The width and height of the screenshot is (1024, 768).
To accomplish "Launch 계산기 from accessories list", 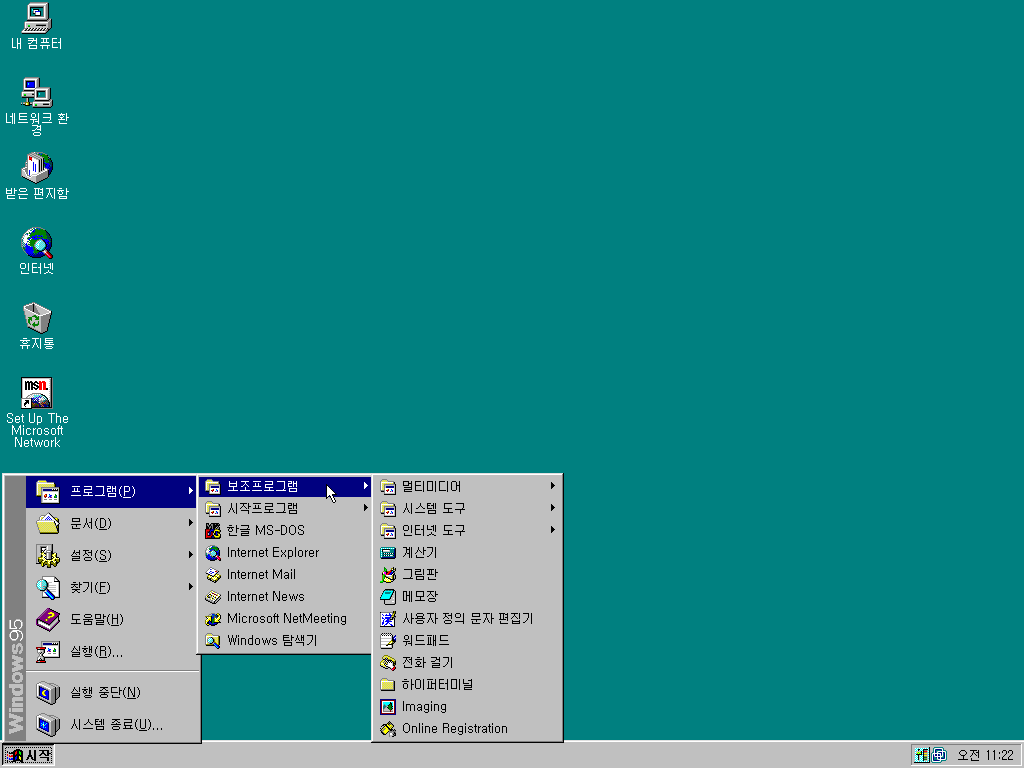I will (x=467, y=552).
